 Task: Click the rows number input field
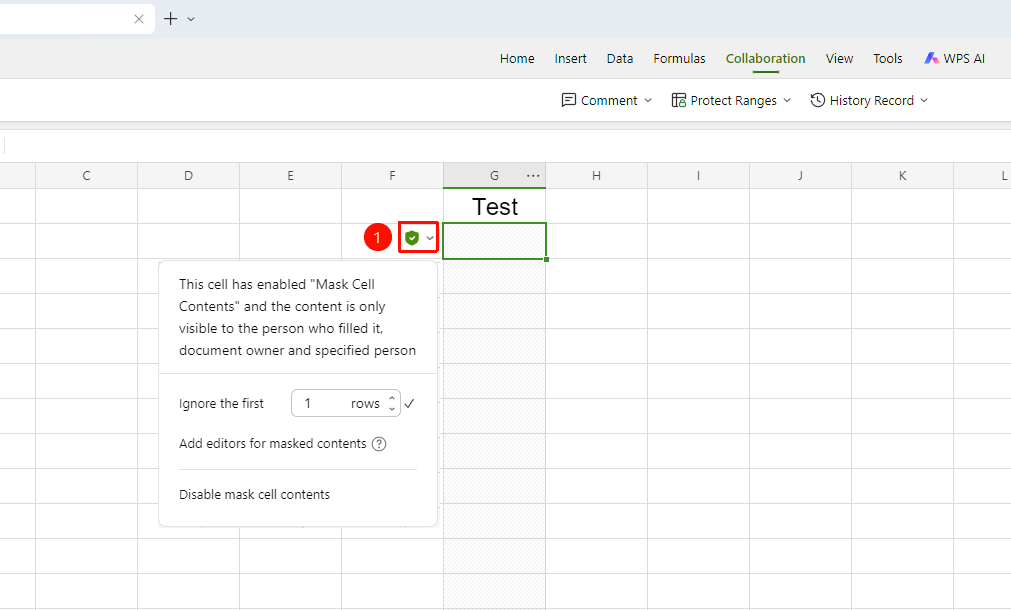[346, 404]
